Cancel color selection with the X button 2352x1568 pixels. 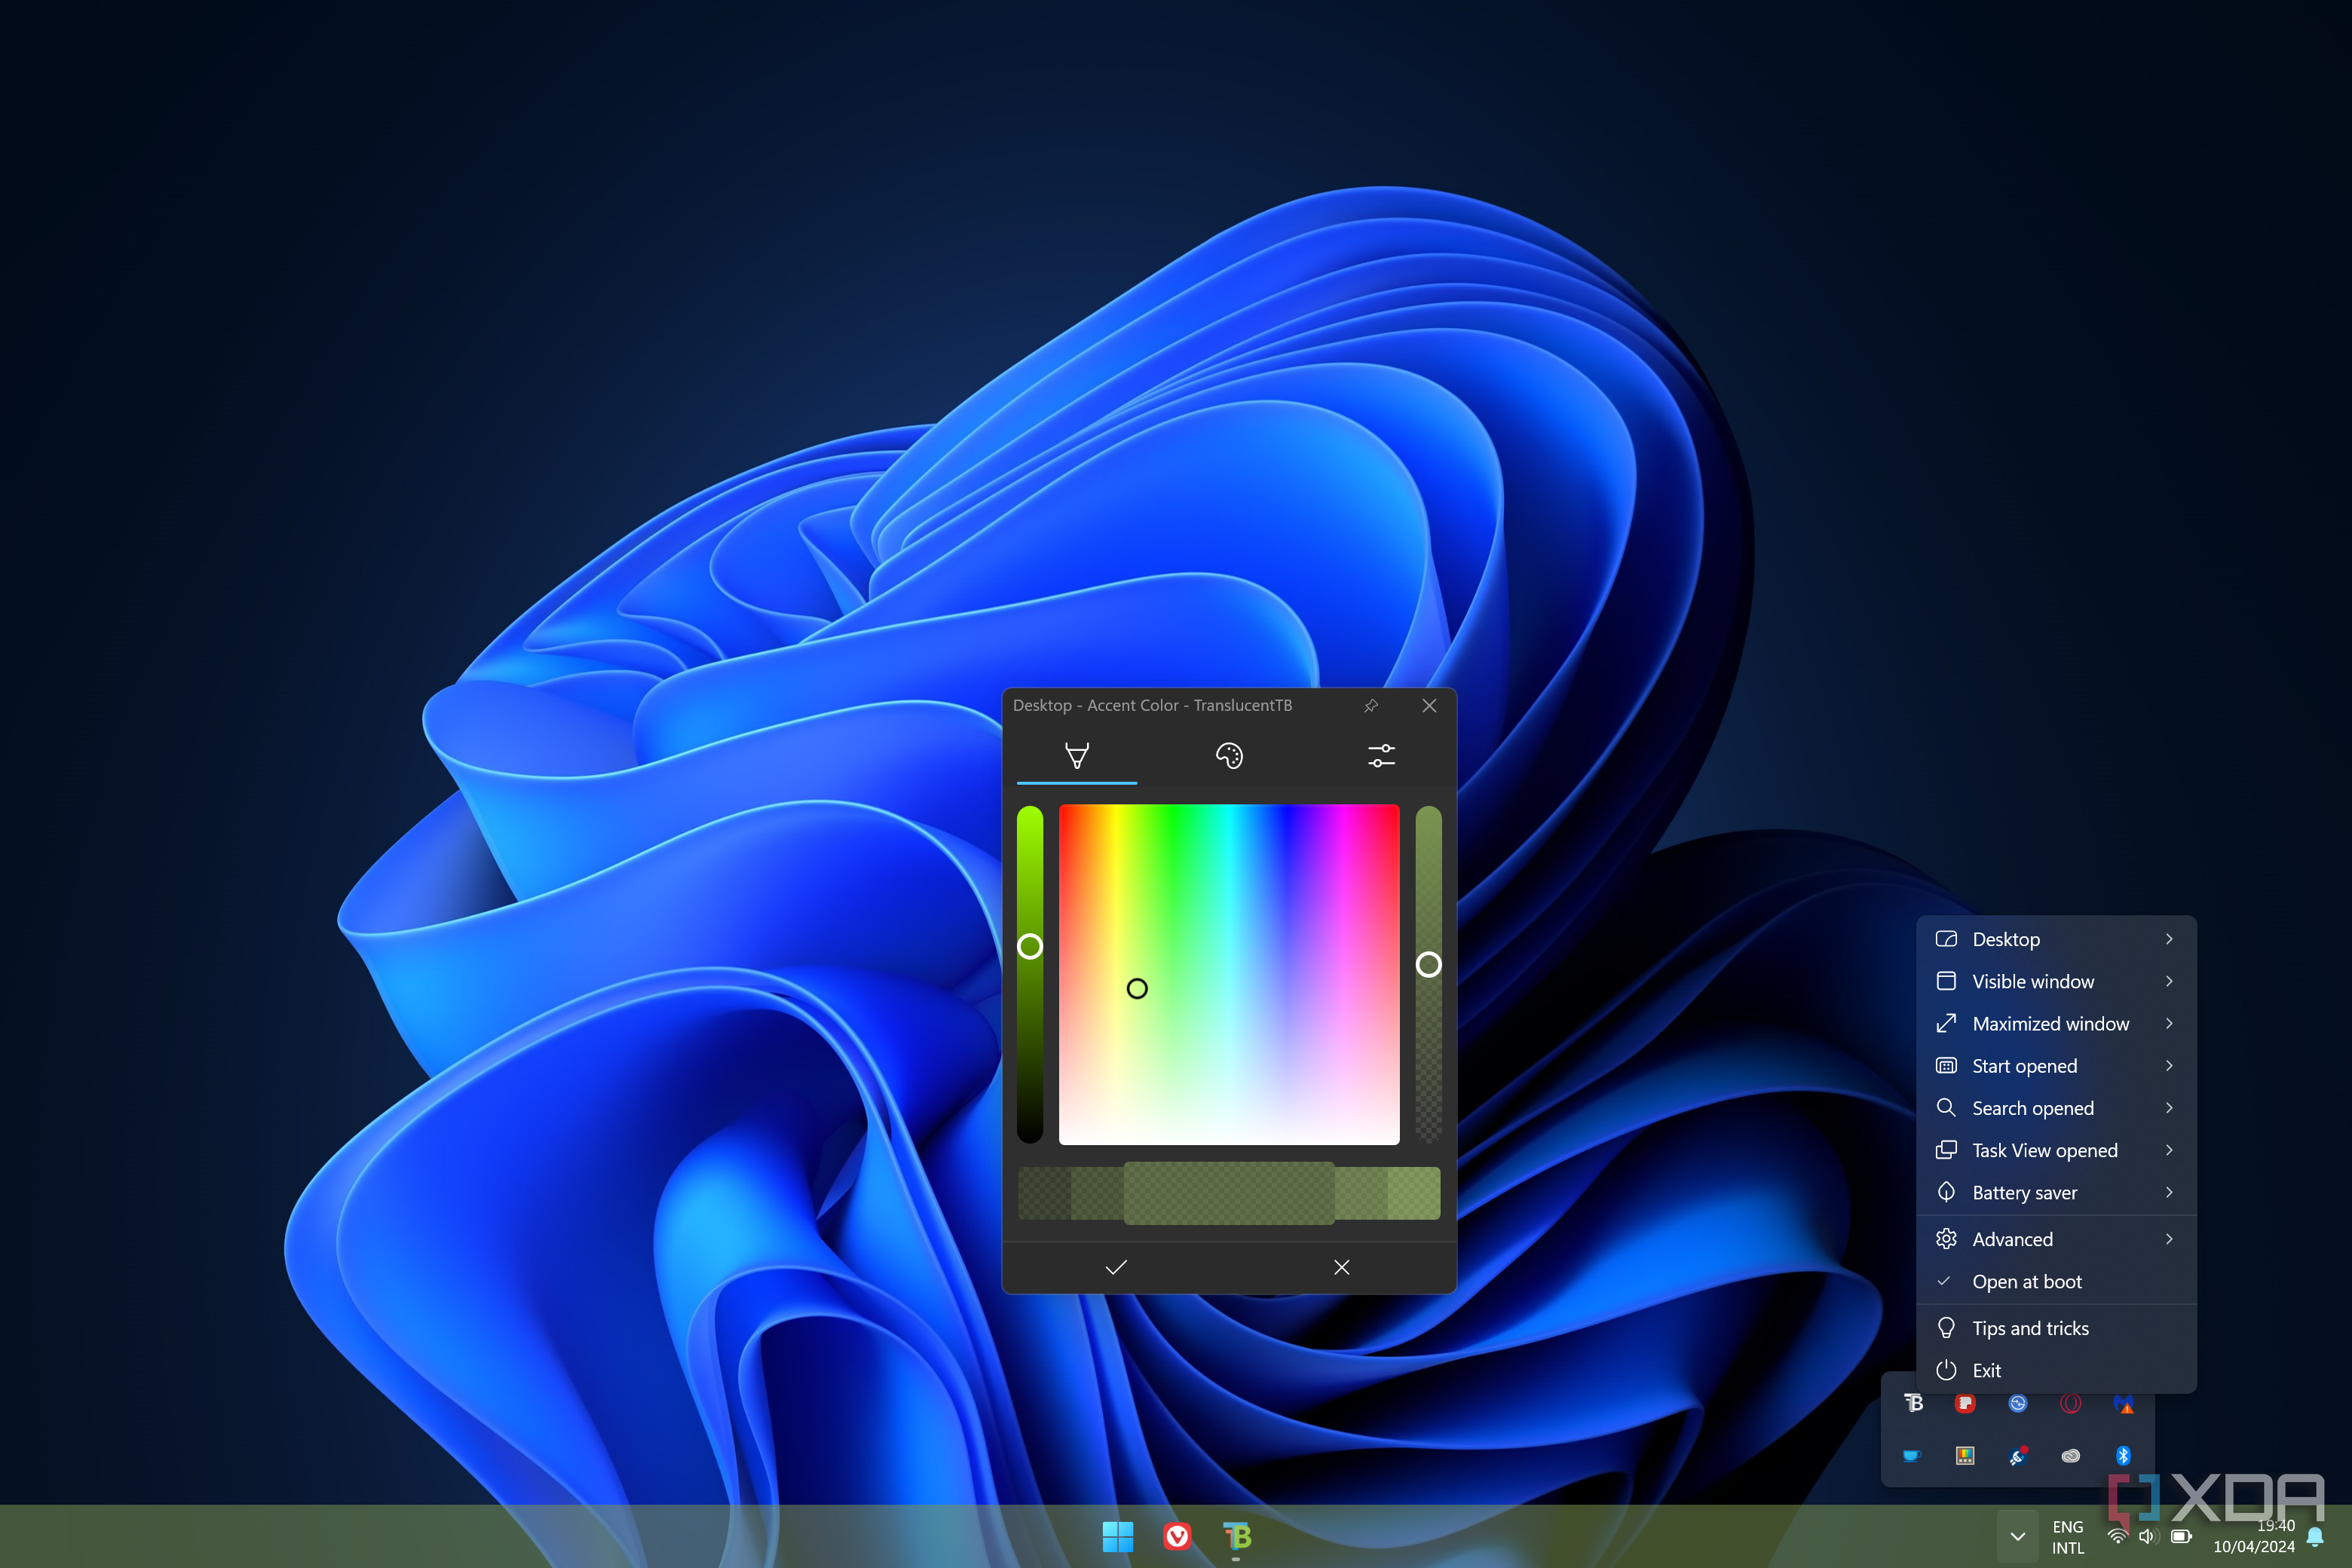coord(1342,1267)
